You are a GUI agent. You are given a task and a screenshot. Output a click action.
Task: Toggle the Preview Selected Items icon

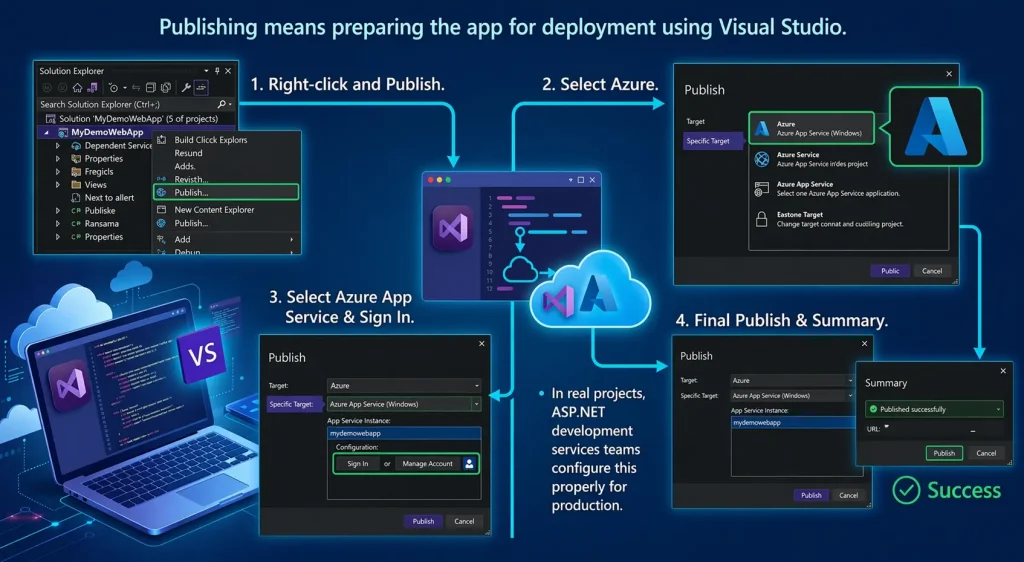pos(201,87)
